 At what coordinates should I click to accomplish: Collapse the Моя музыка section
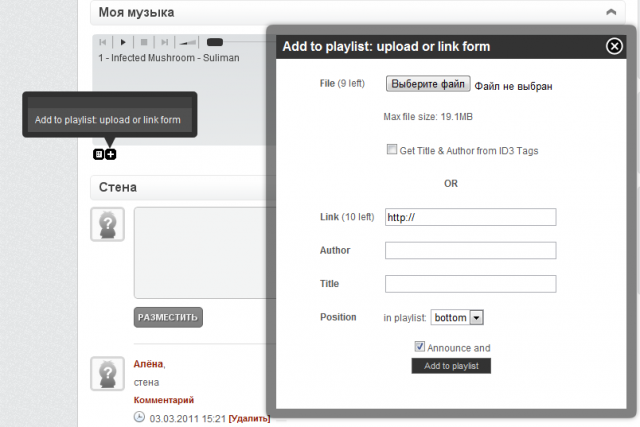[611, 12]
